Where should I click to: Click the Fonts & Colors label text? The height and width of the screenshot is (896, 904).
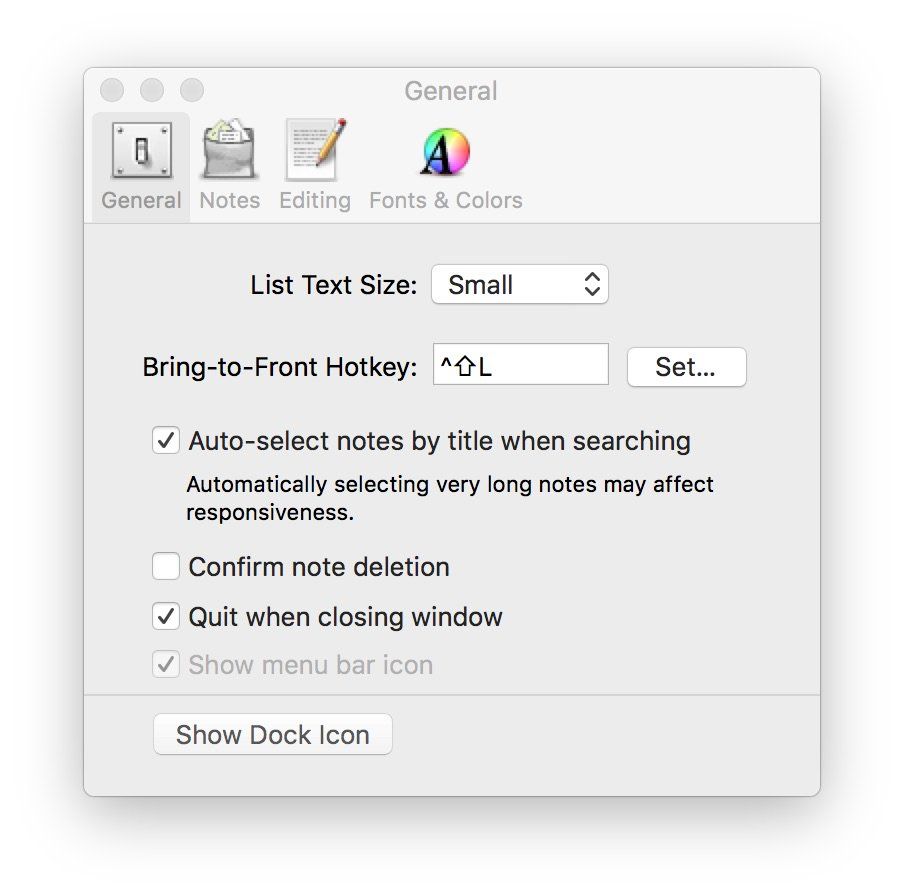coord(446,200)
